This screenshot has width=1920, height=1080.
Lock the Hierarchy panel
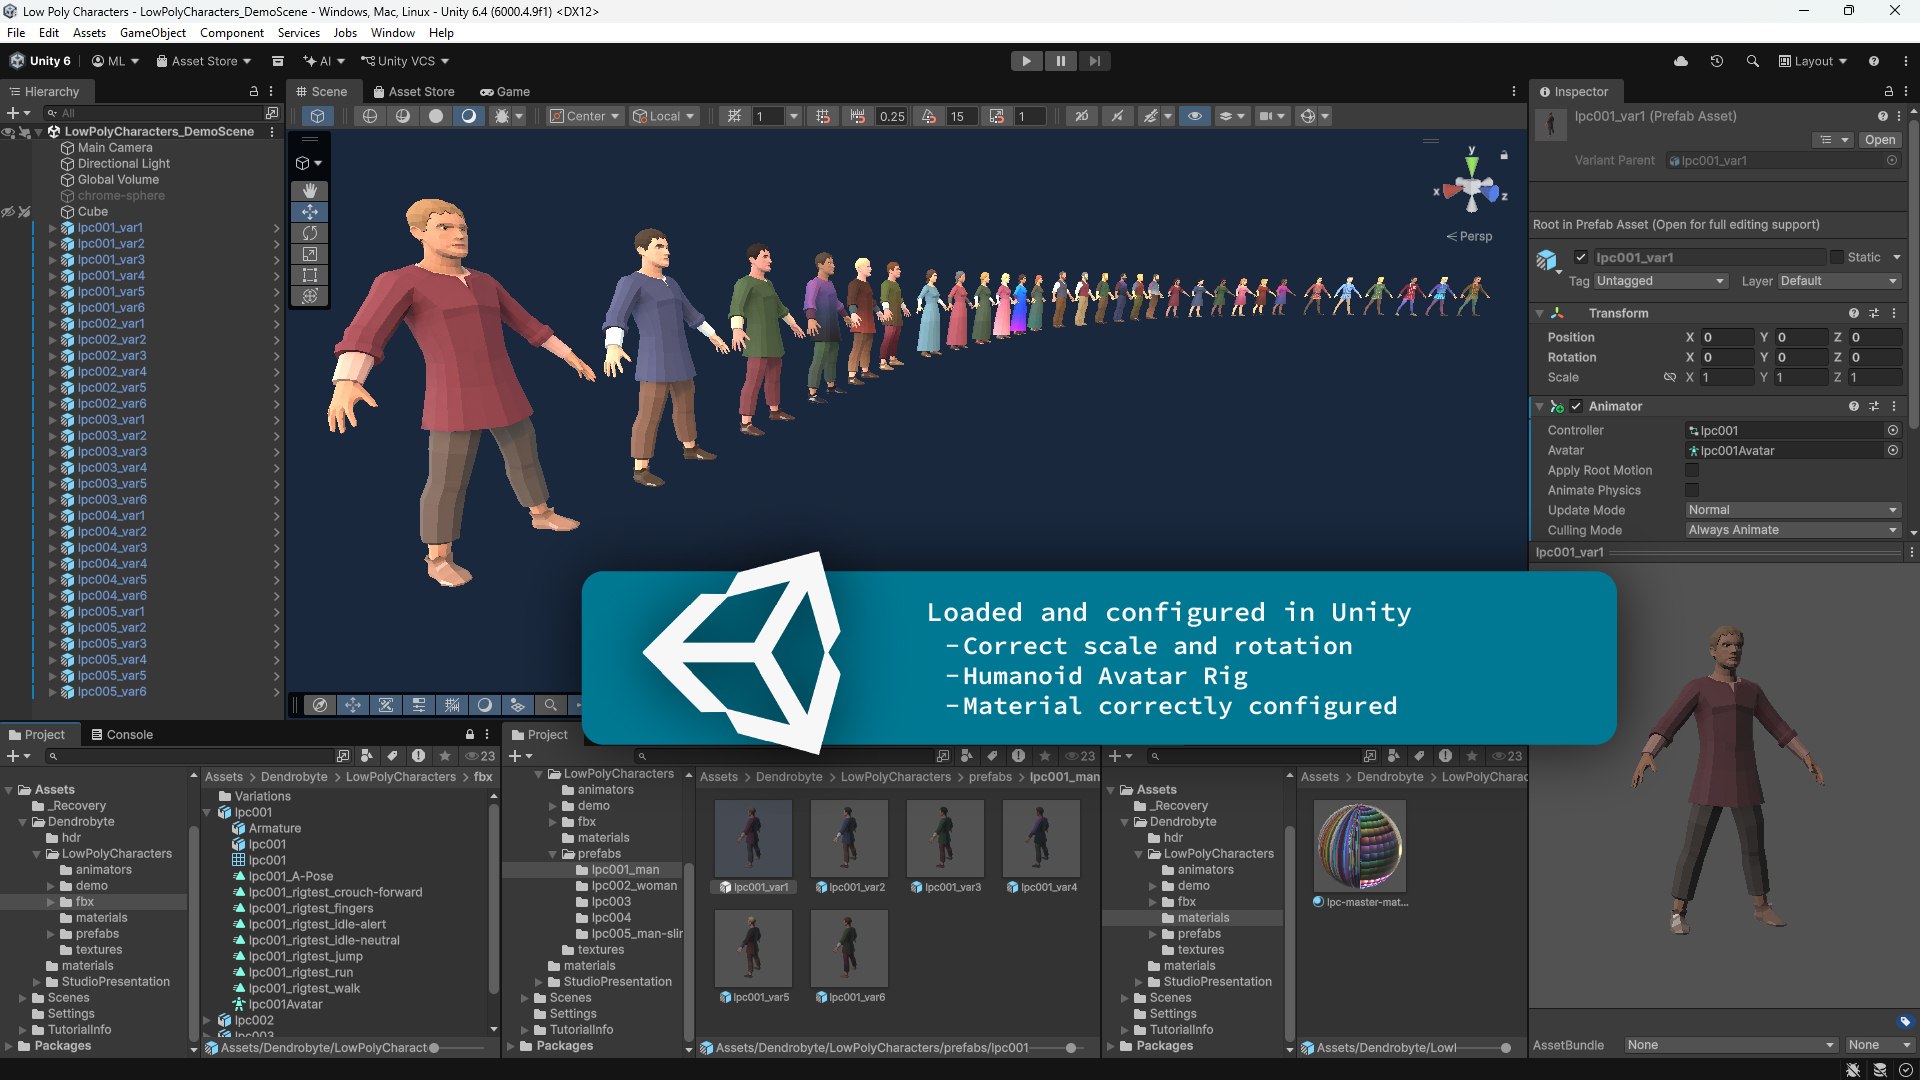(254, 91)
